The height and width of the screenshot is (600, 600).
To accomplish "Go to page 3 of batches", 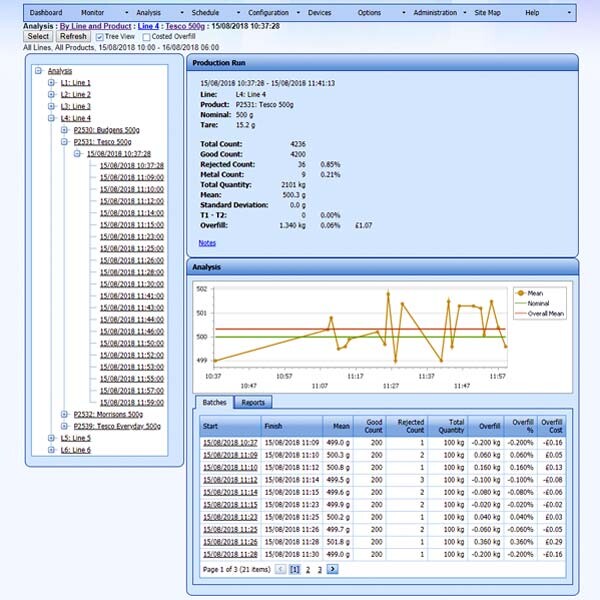I will point(320,569).
